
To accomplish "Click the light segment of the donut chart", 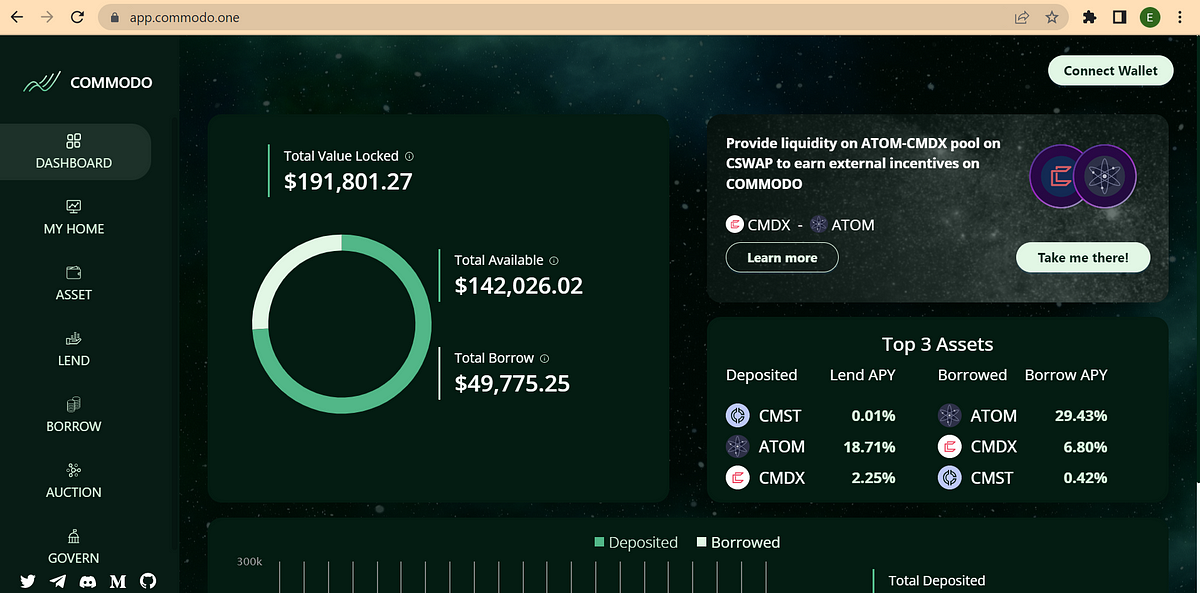I will click(280, 262).
